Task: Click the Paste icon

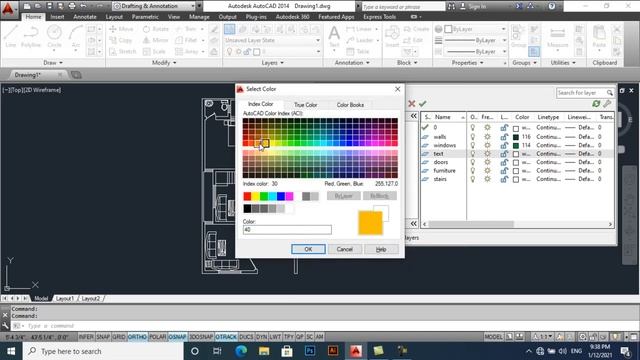Action: click(599, 37)
